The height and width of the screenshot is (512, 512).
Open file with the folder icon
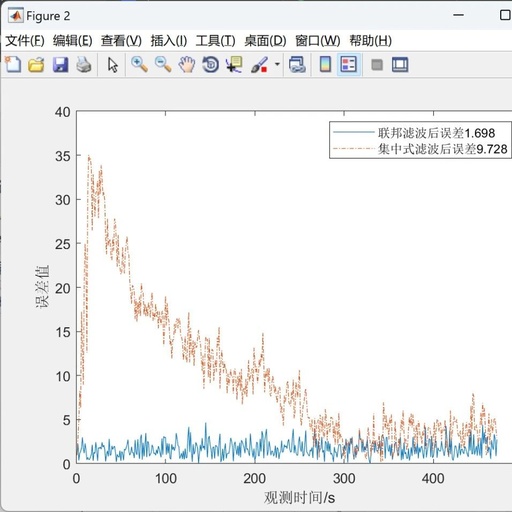[36, 64]
